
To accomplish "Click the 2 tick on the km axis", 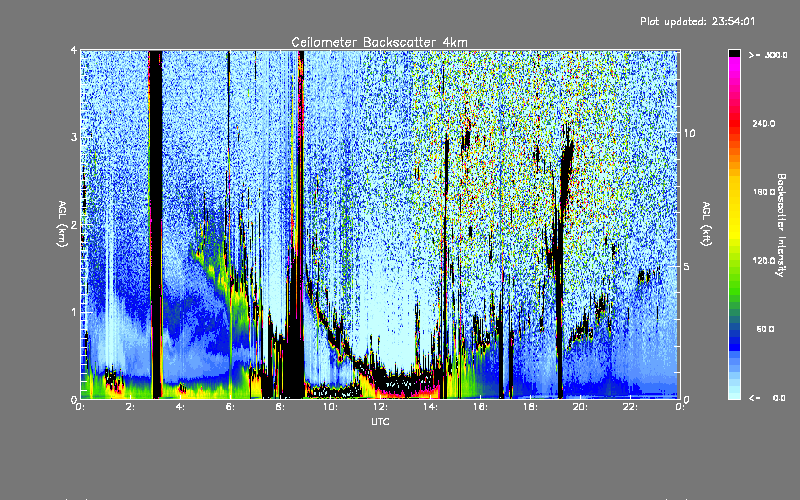I will pos(74,224).
